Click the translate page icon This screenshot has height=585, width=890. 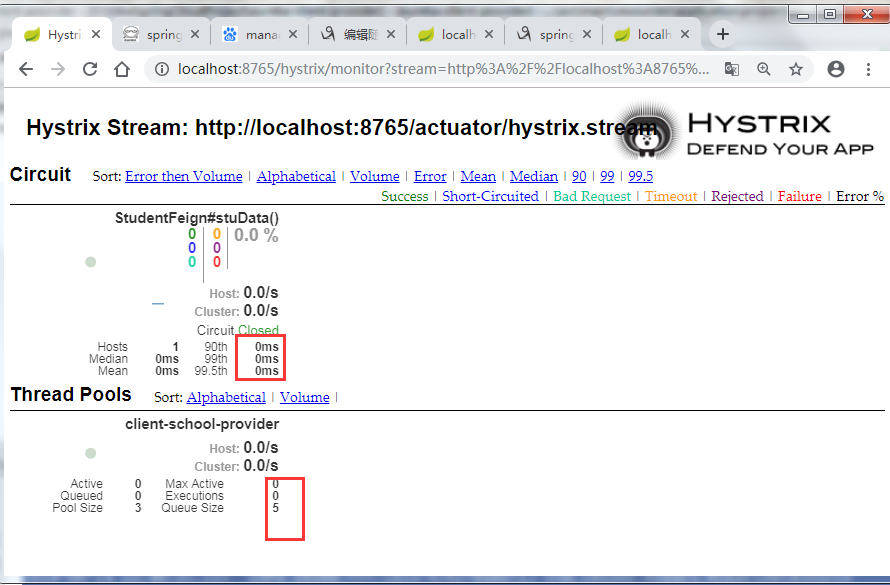[732, 69]
